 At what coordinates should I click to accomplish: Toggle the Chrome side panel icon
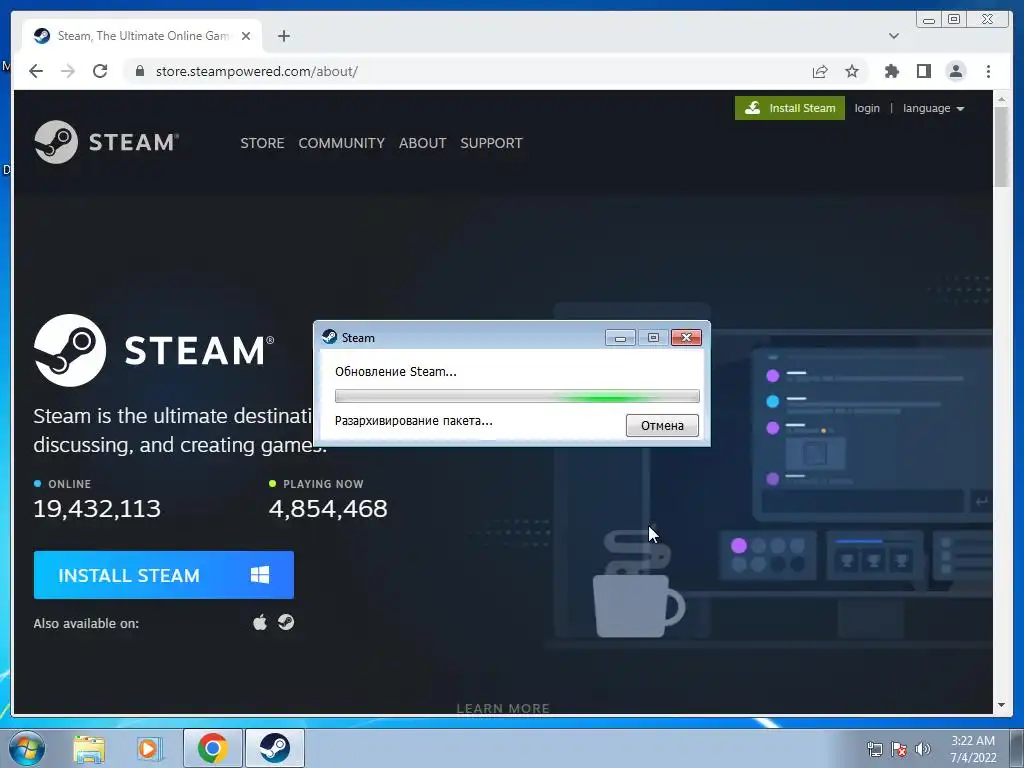pos(923,71)
